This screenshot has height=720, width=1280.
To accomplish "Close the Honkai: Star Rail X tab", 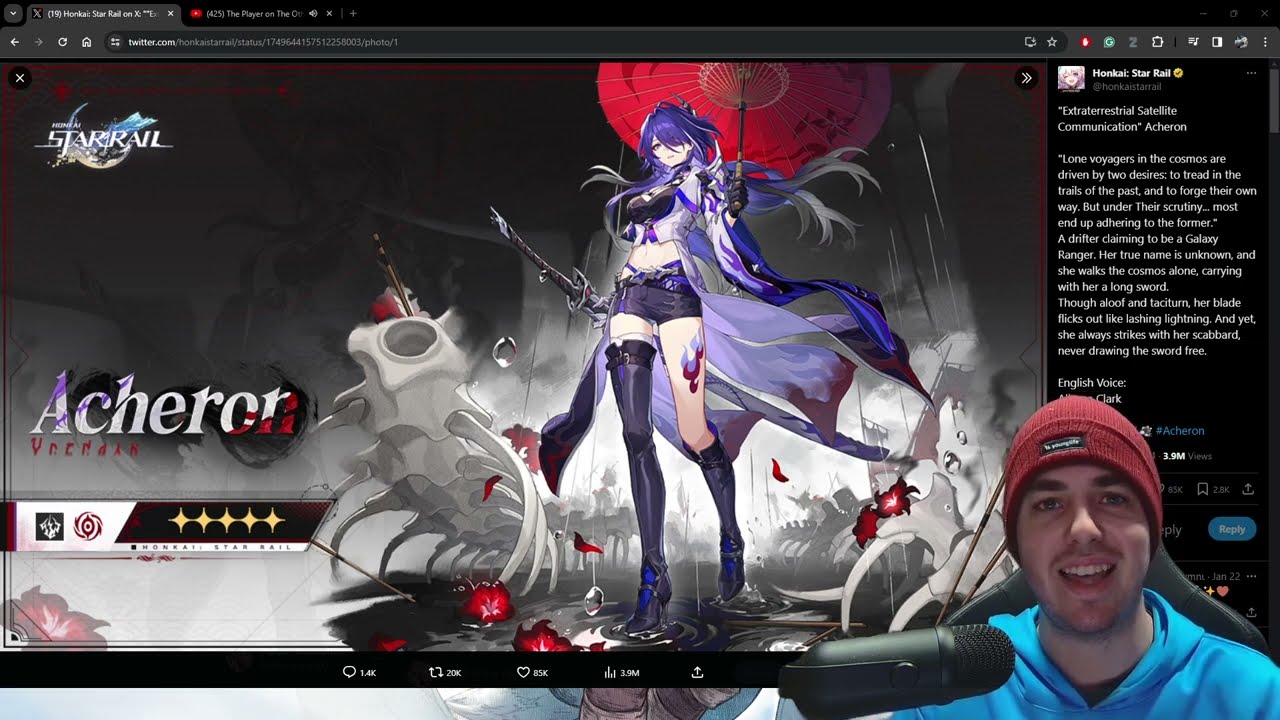I will (170, 14).
